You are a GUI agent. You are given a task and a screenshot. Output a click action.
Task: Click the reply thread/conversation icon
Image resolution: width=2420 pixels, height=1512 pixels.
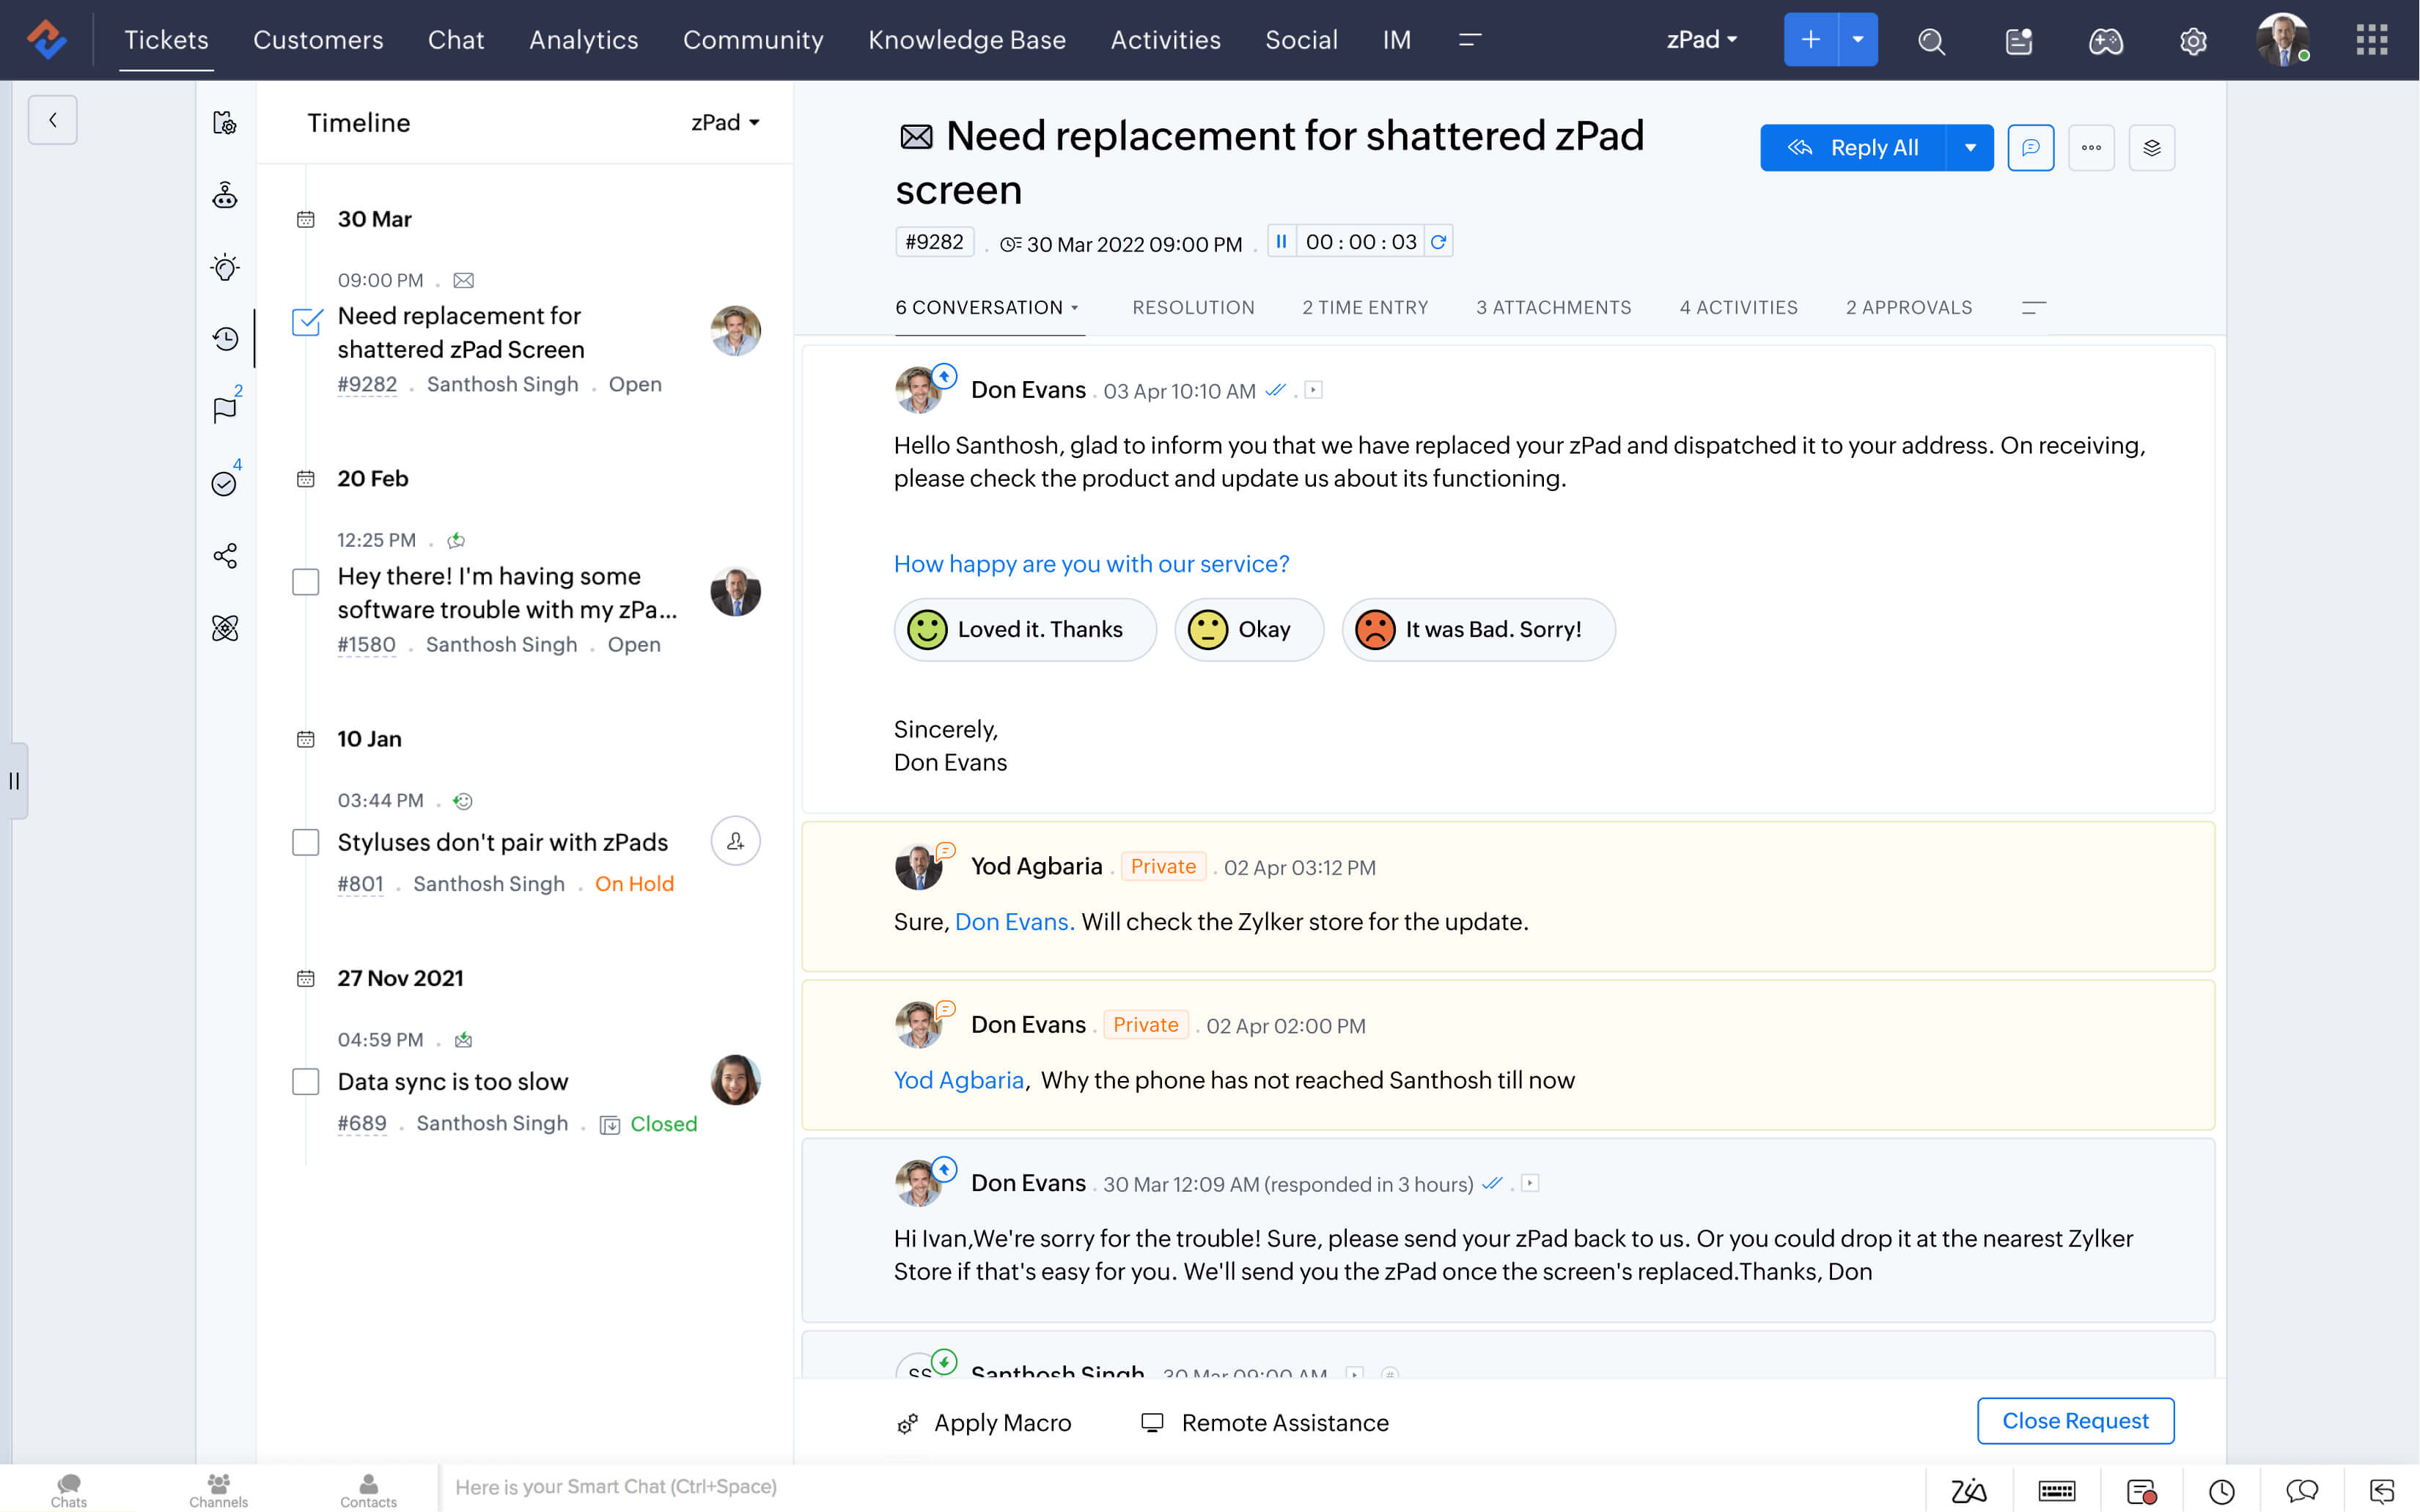[x=2030, y=147]
